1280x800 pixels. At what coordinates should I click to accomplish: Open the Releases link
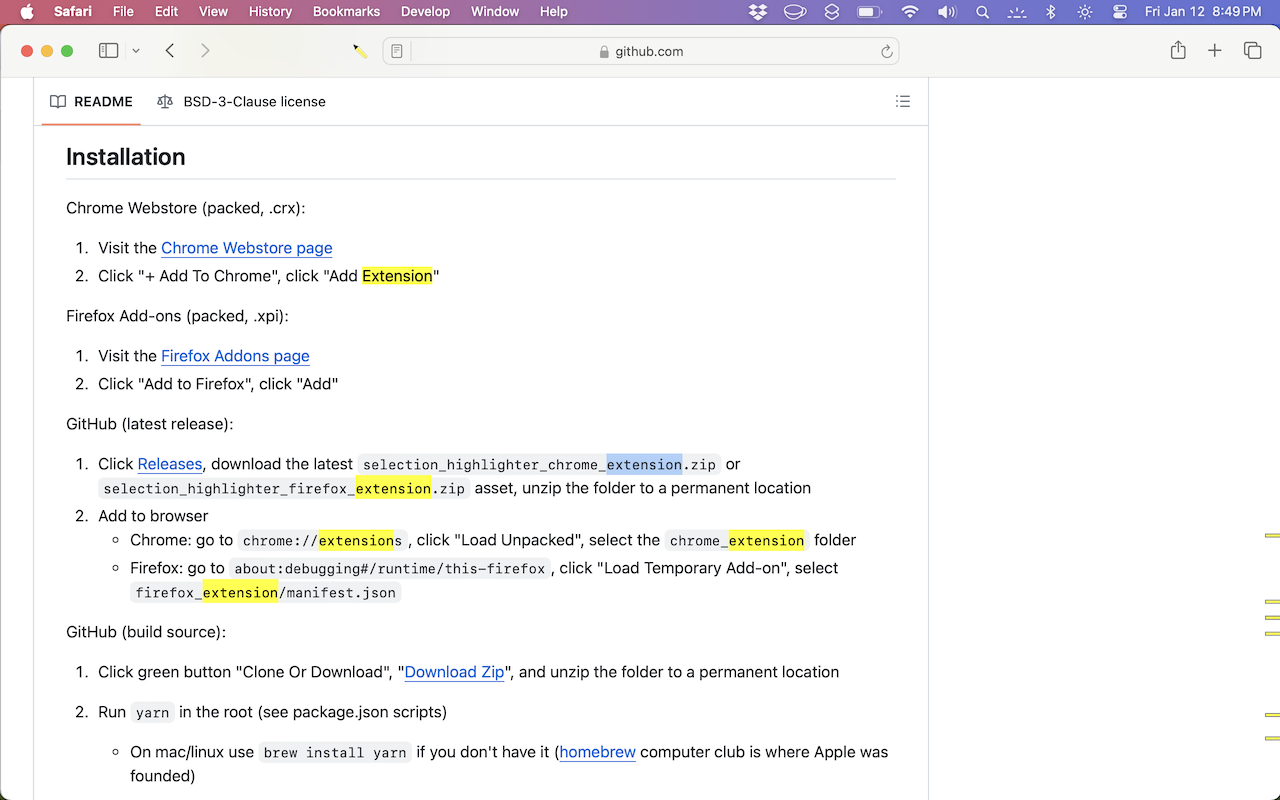pos(170,464)
